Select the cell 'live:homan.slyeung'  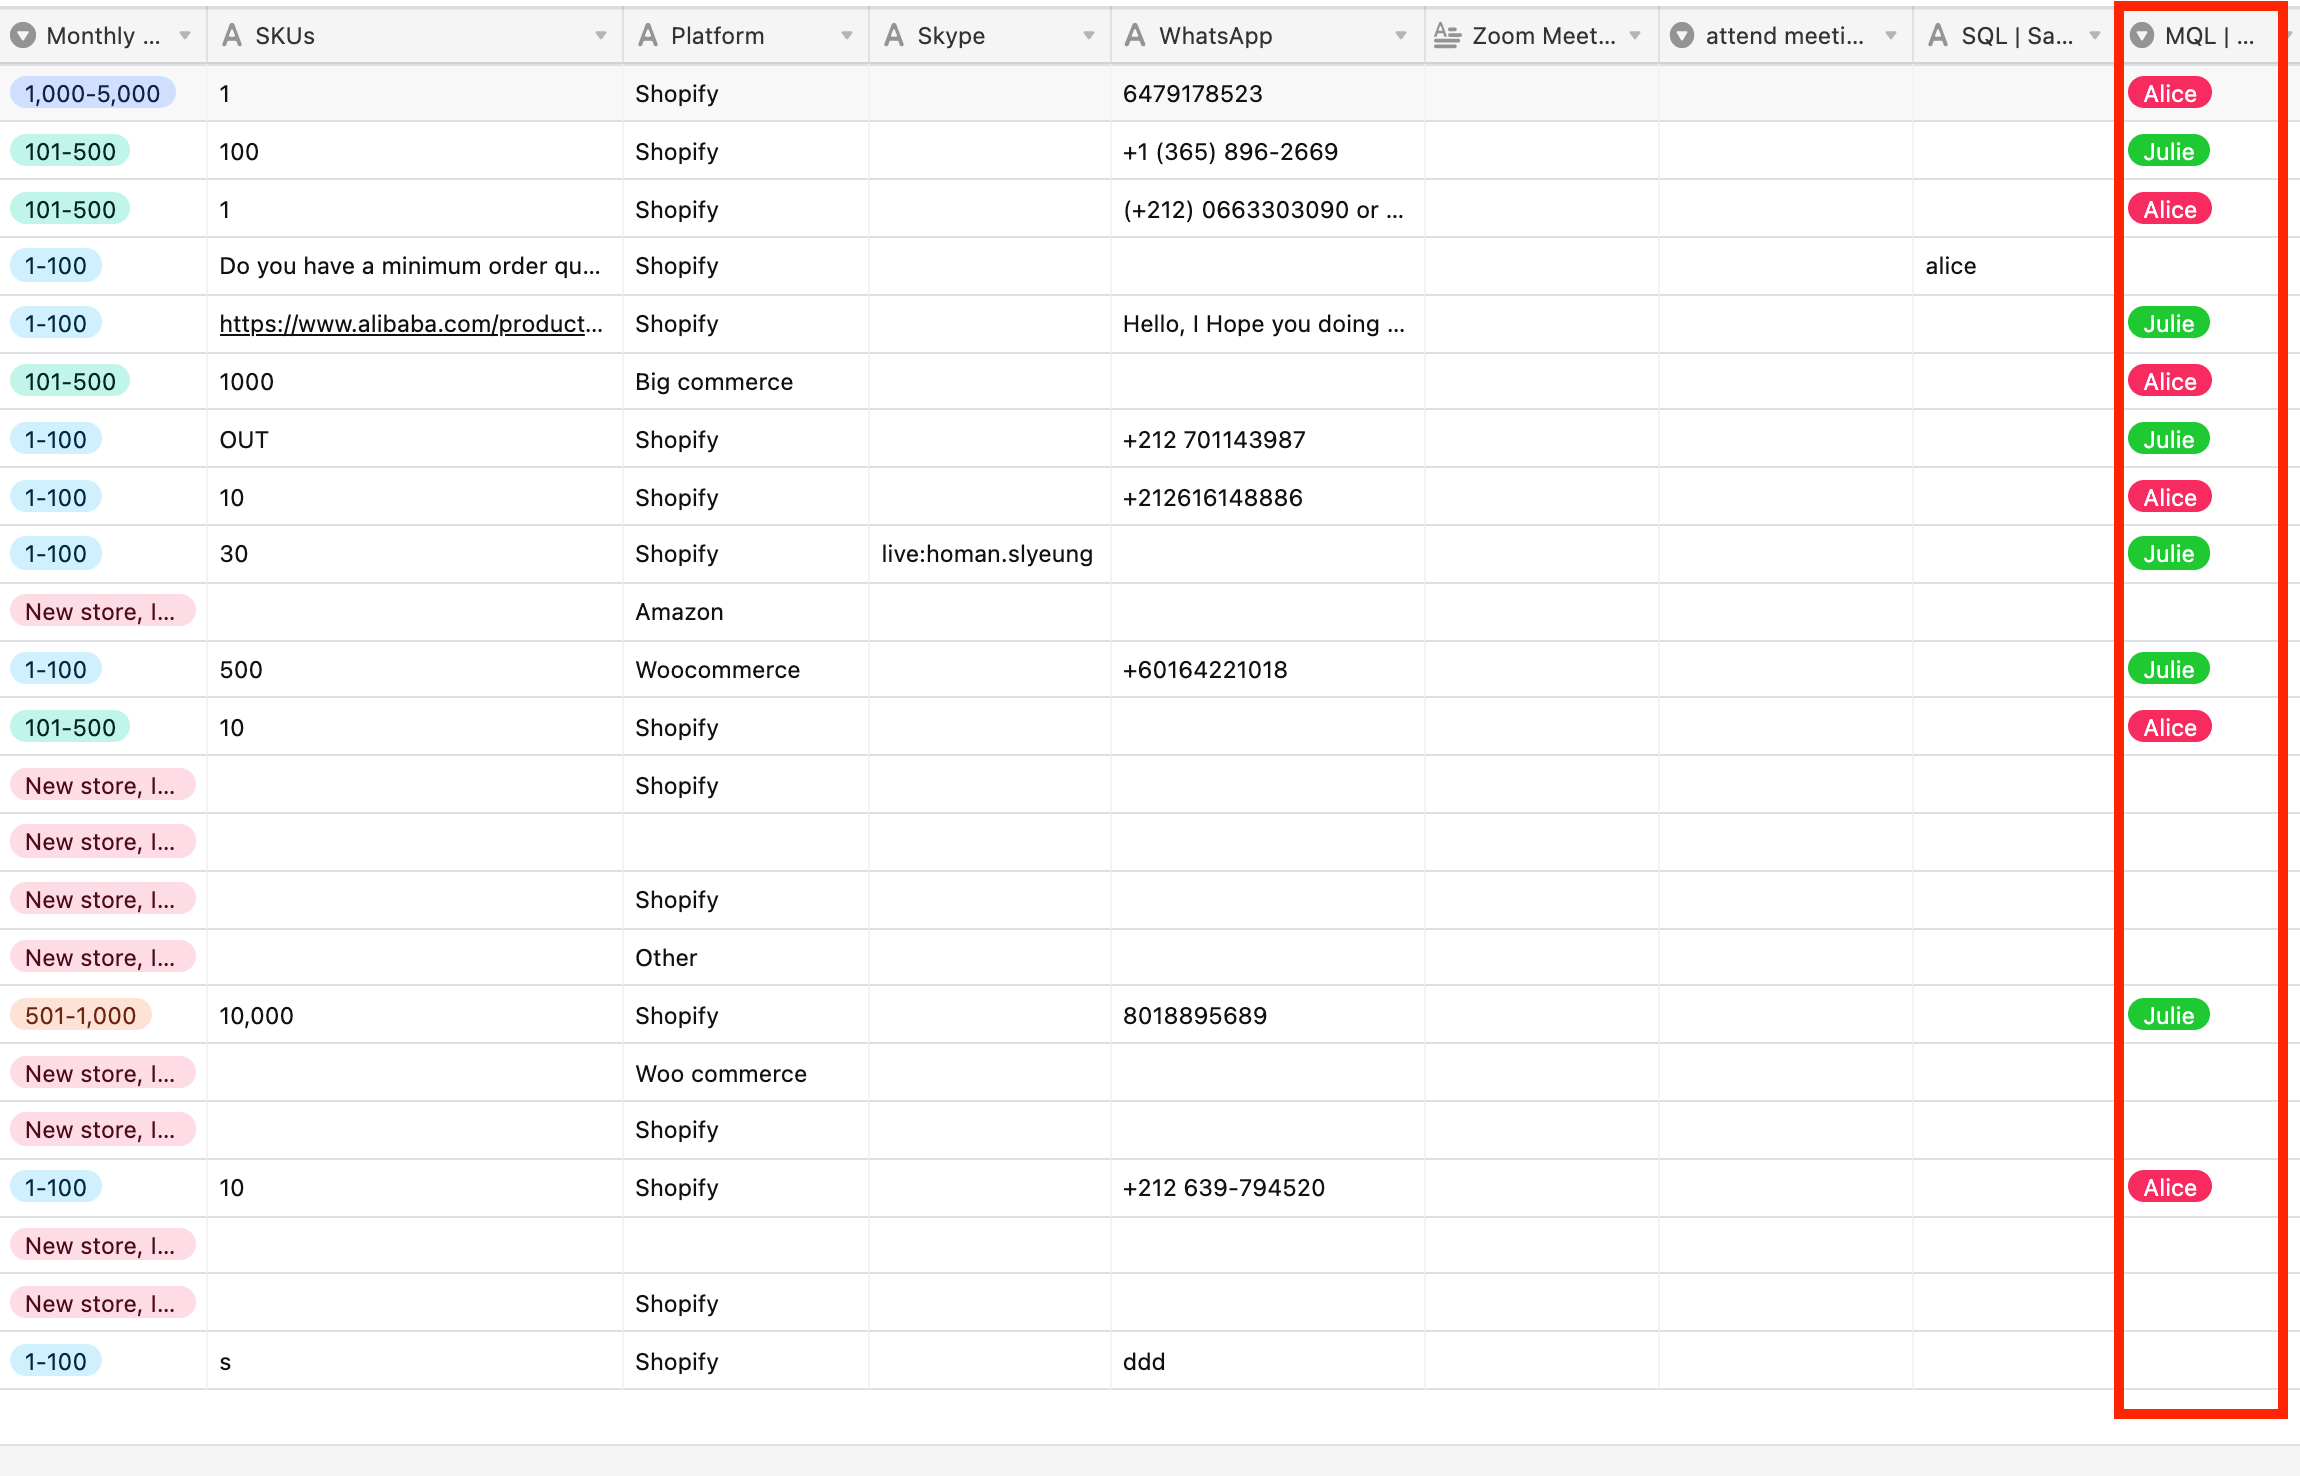coord(989,554)
